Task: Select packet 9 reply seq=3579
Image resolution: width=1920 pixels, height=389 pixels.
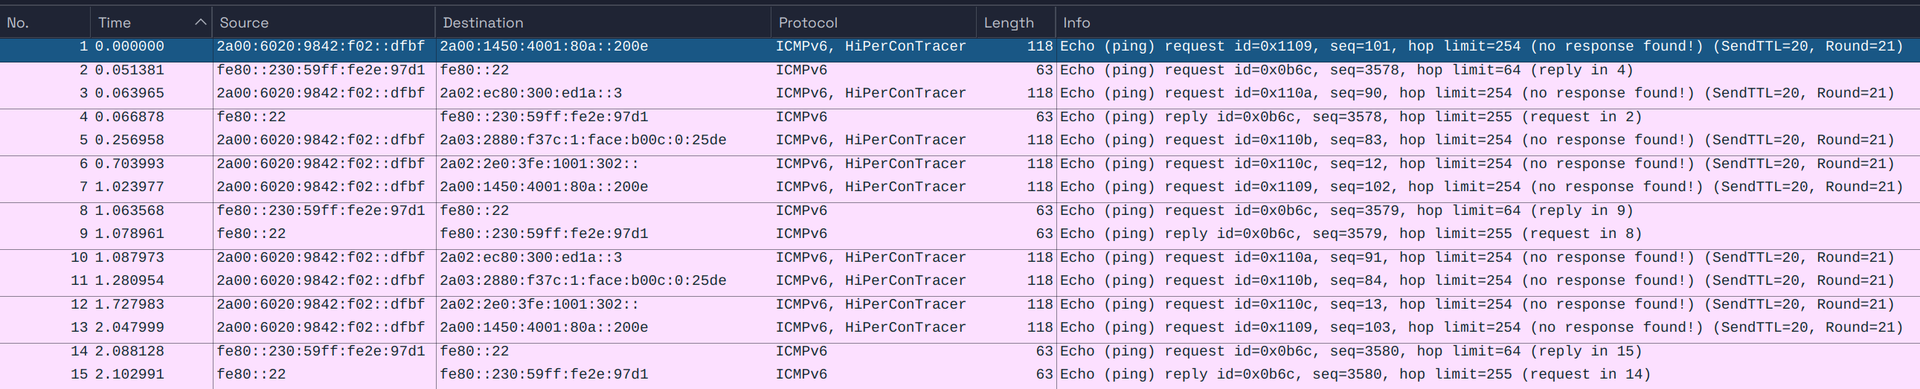Action: click(960, 234)
